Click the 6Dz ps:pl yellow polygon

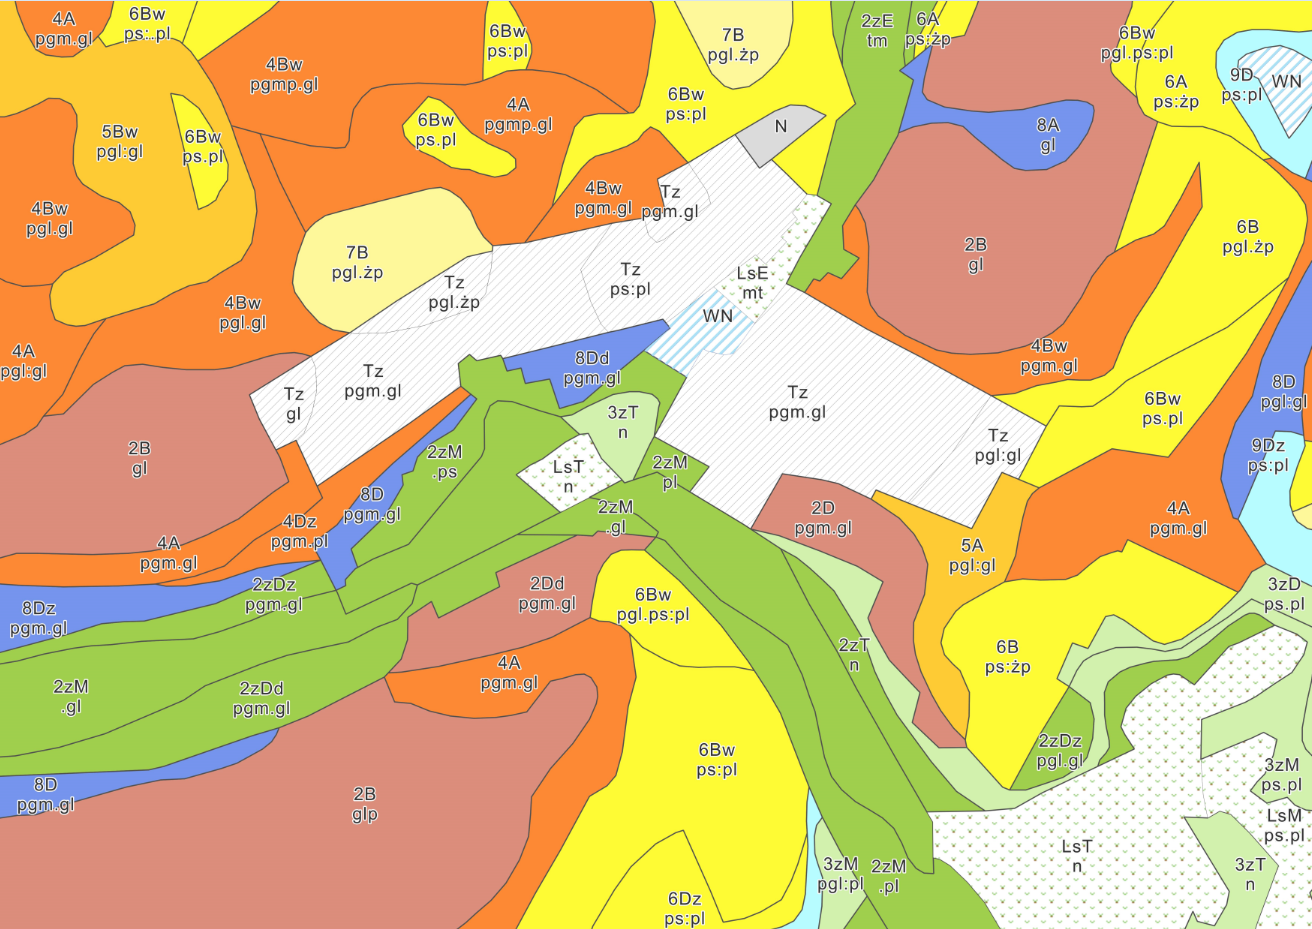684,908
